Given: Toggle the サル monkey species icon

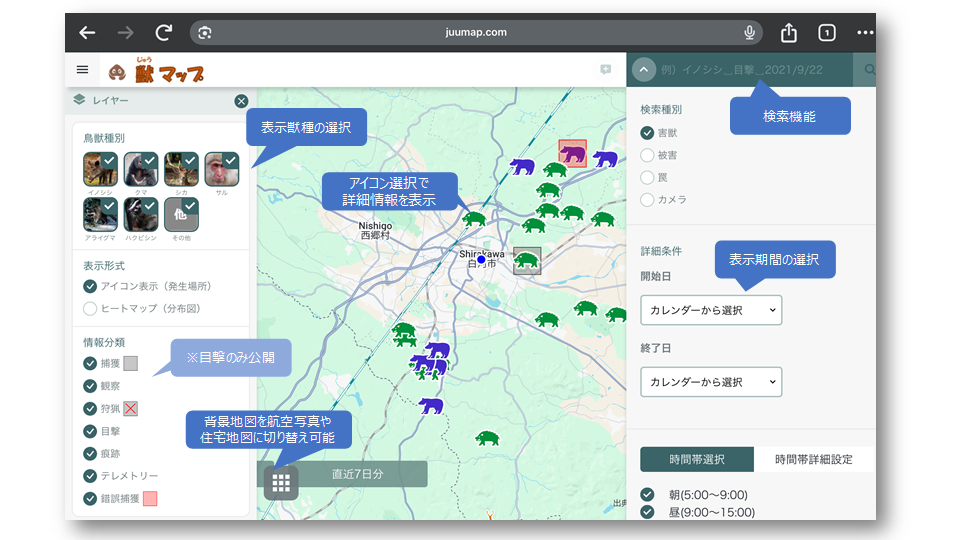Looking at the screenshot, I should point(221,170).
